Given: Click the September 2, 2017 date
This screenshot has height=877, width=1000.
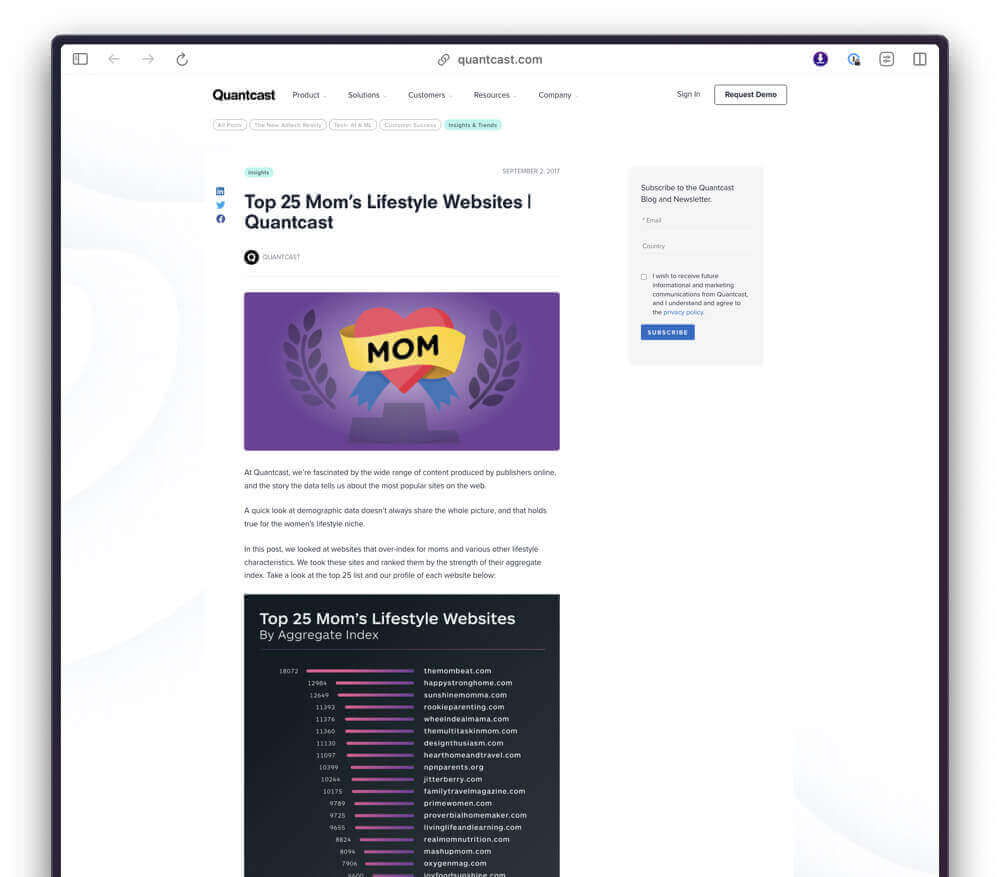Looking at the screenshot, I should pyautogui.click(x=531, y=171).
